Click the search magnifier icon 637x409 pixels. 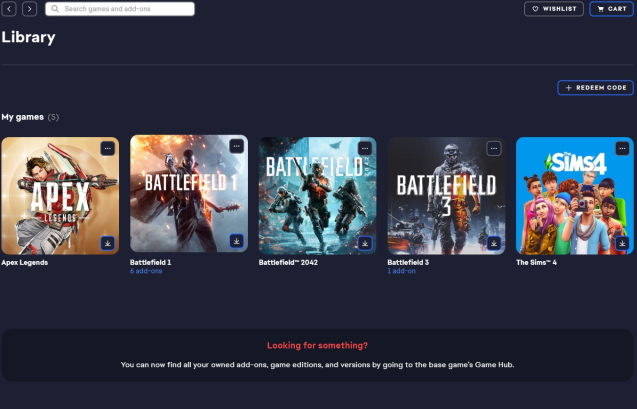55,9
